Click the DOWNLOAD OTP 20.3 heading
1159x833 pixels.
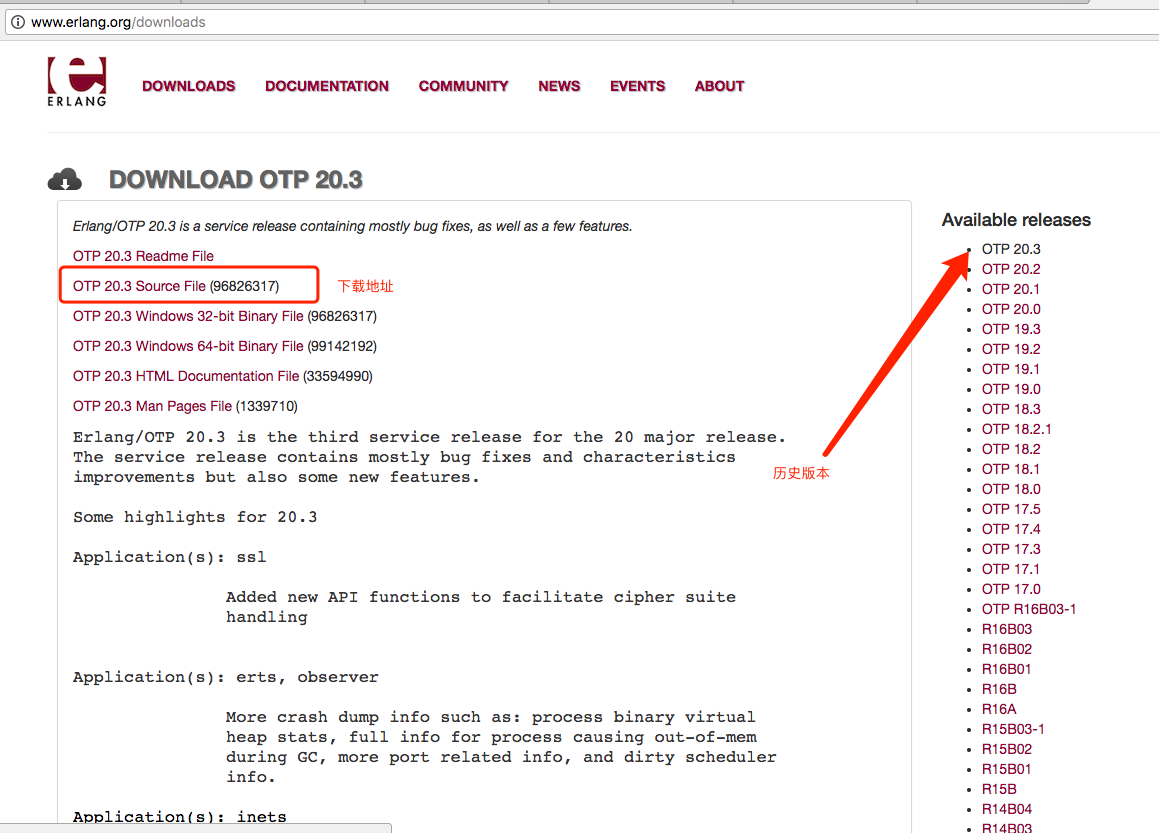tap(236, 180)
